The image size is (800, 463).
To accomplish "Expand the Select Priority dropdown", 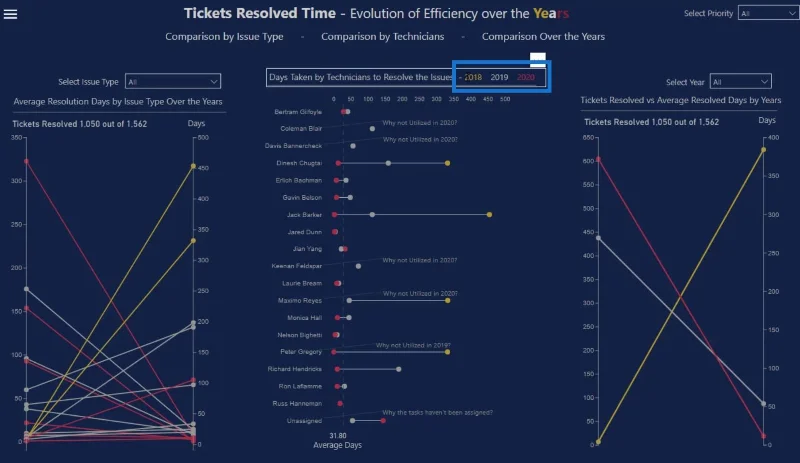I will [x=768, y=13].
